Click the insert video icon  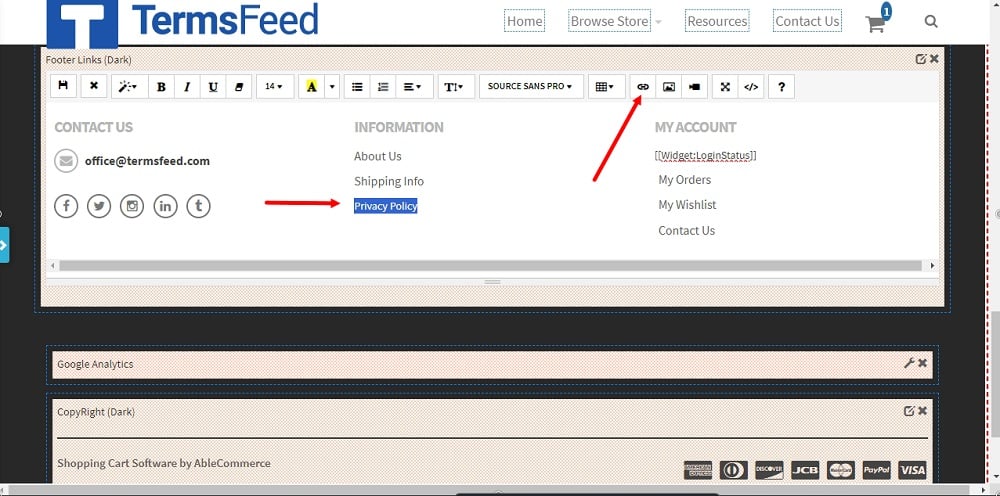(695, 87)
